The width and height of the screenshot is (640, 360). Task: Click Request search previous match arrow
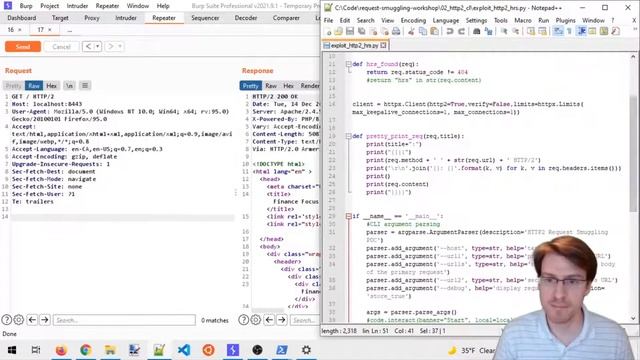(32, 320)
